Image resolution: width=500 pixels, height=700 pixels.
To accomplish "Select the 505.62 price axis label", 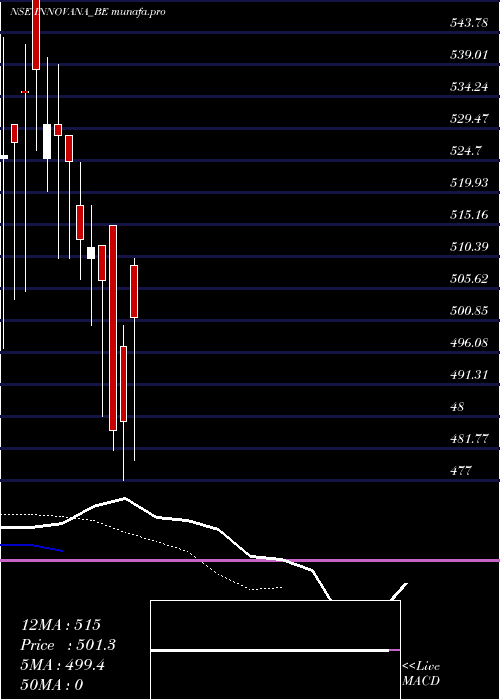I will (469, 279).
